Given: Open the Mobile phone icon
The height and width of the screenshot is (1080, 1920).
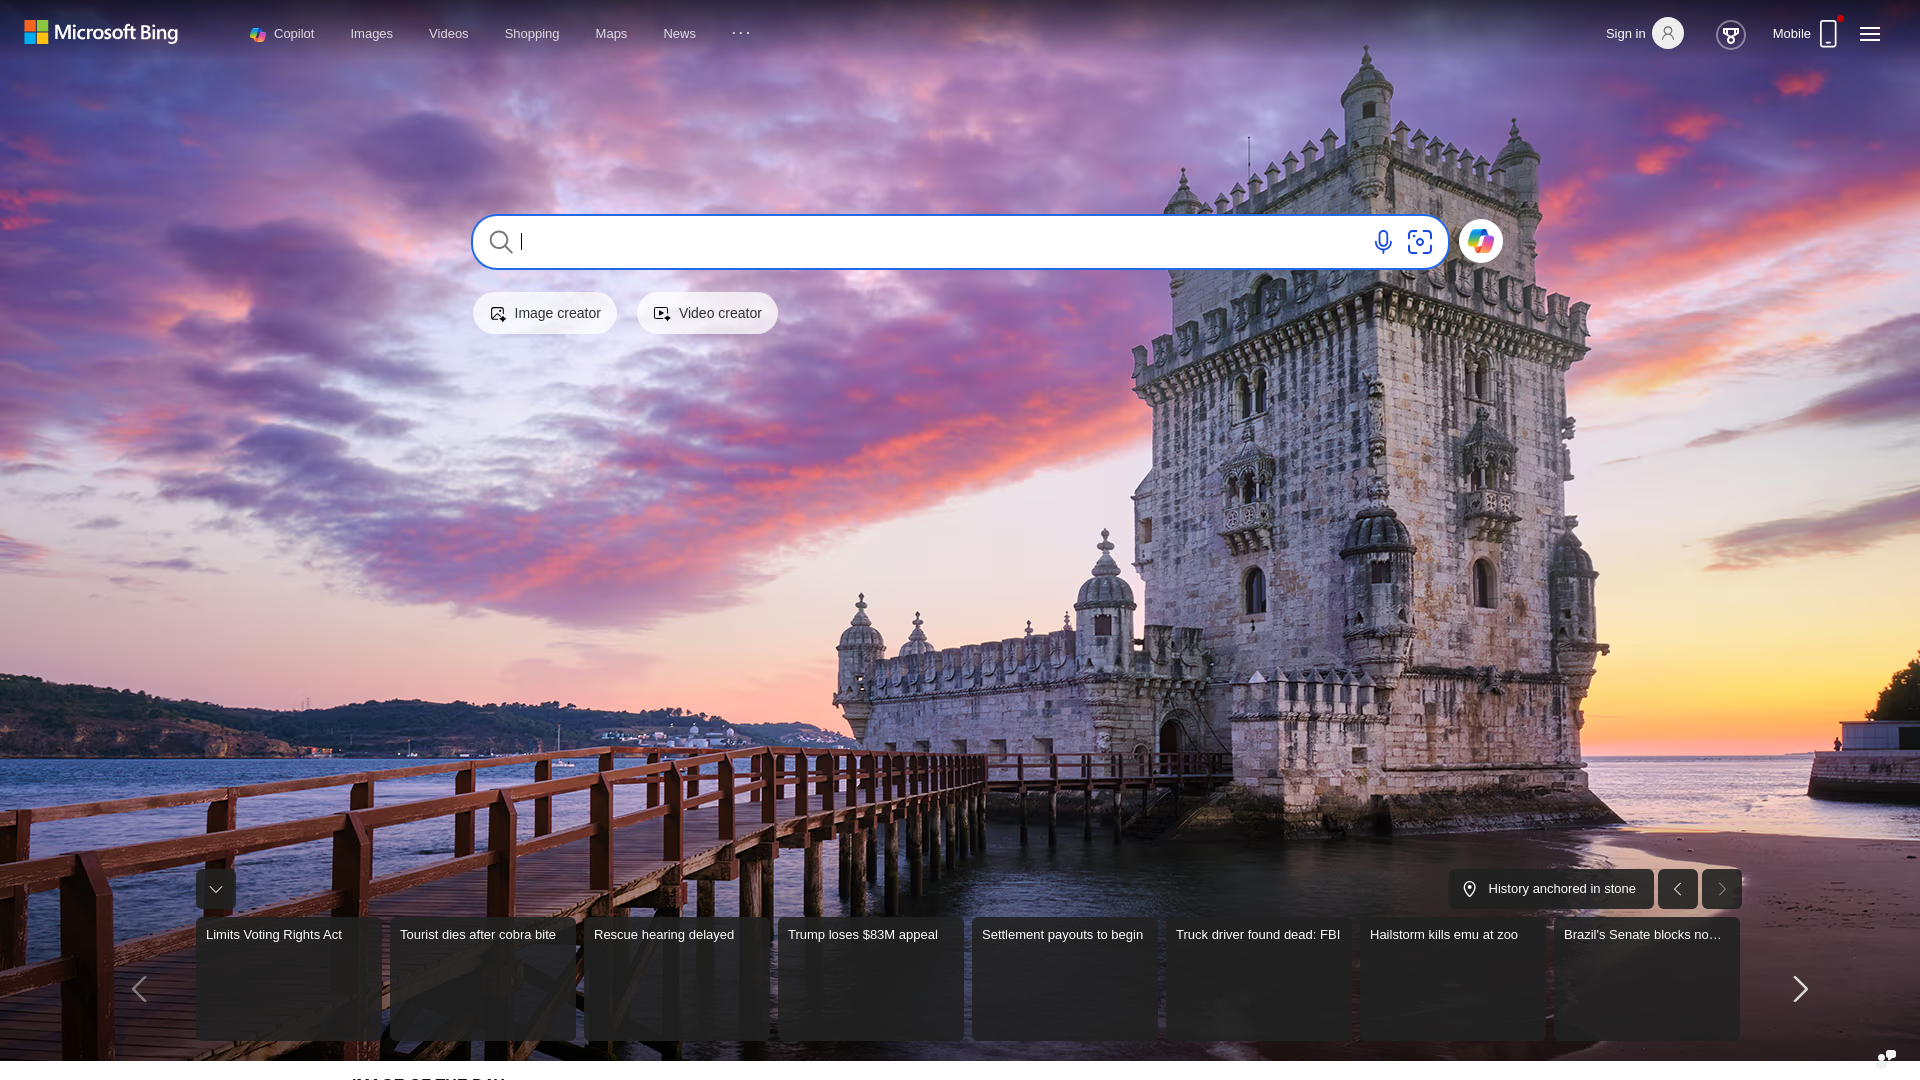Looking at the screenshot, I should point(1828,33).
